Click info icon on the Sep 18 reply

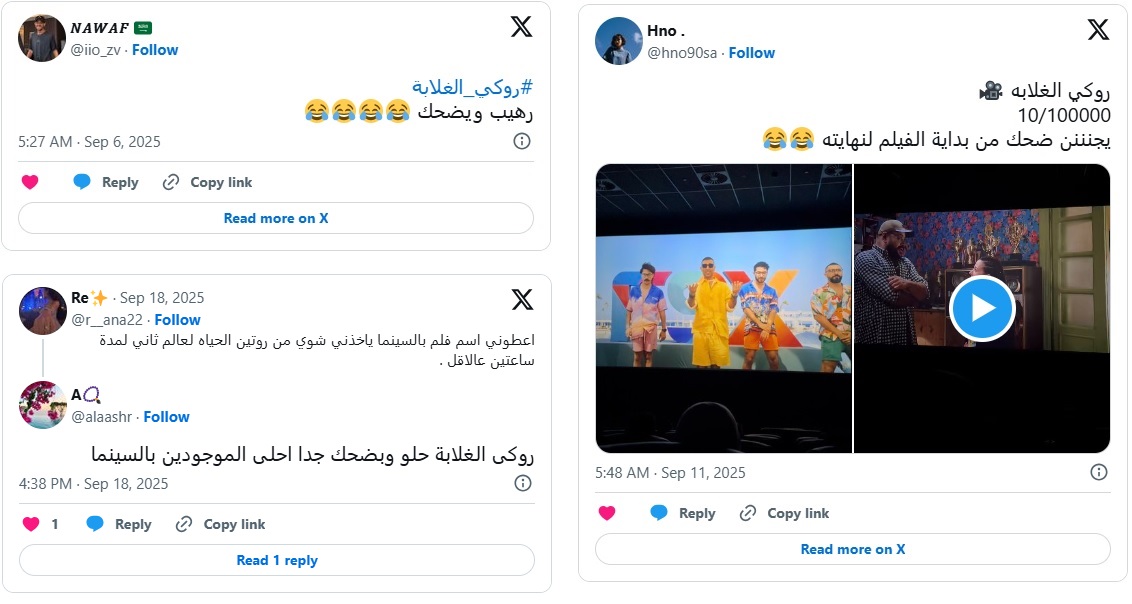point(522,484)
